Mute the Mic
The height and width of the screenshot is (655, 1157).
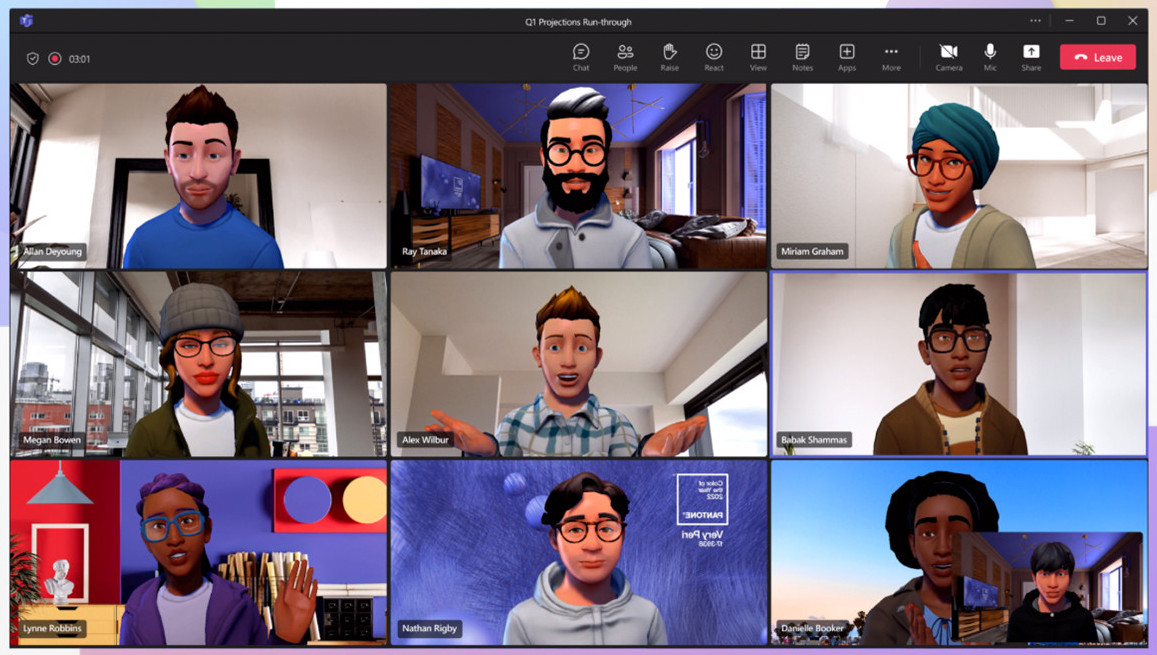[989, 57]
